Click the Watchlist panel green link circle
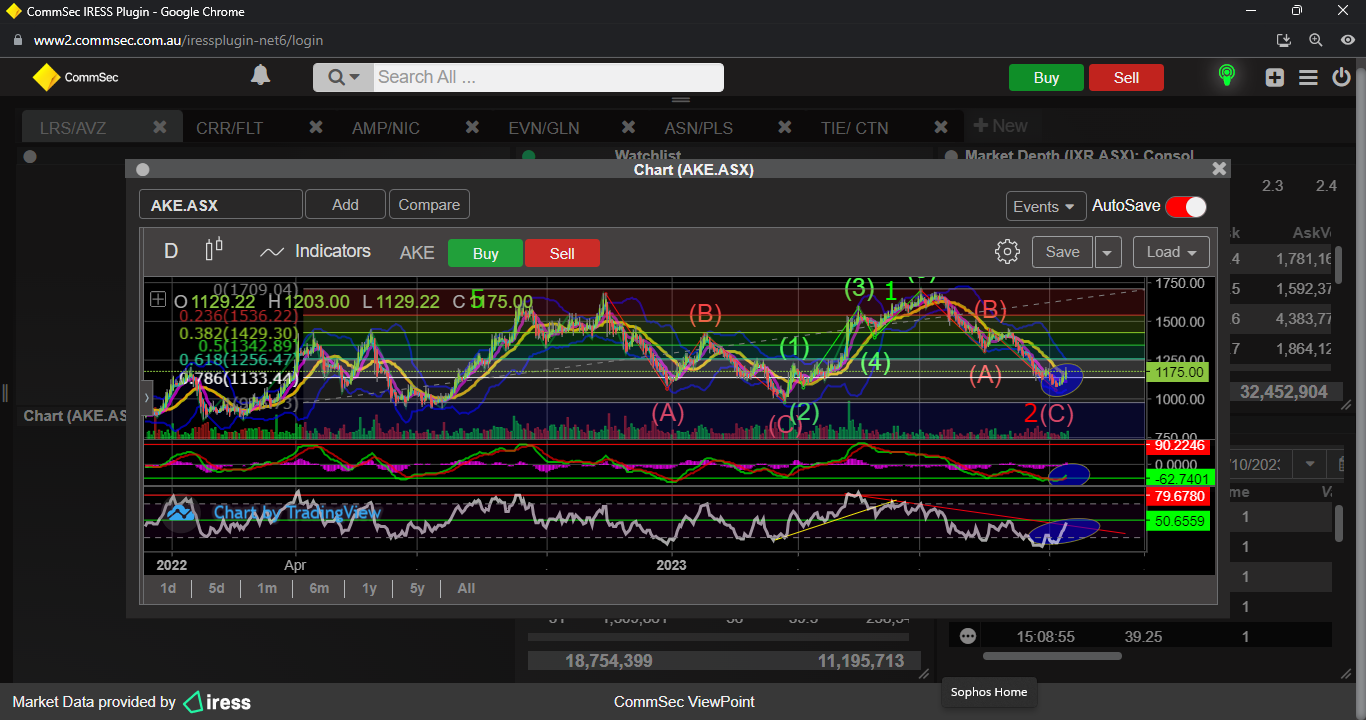The height and width of the screenshot is (720, 1366). click(529, 156)
